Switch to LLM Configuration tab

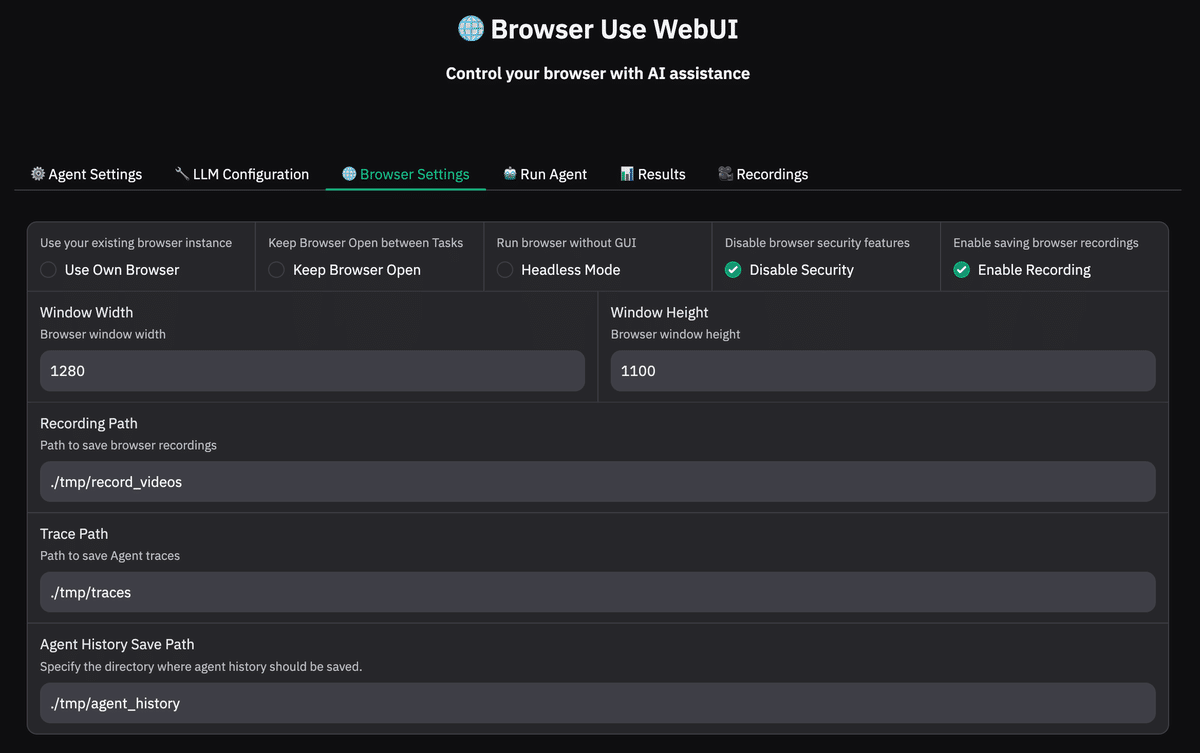pyautogui.click(x=242, y=174)
